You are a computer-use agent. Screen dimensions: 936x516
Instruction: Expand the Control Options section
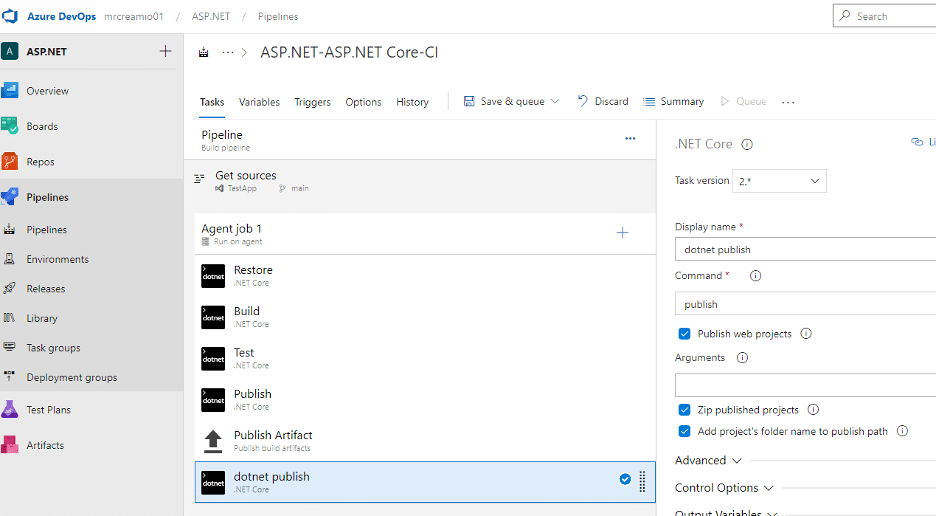[x=724, y=487]
